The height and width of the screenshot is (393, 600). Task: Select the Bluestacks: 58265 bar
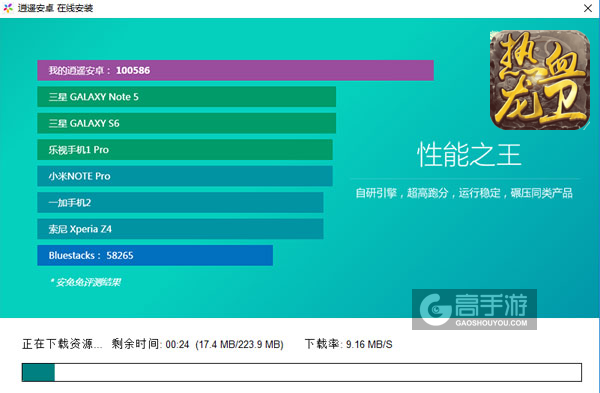[155, 255]
